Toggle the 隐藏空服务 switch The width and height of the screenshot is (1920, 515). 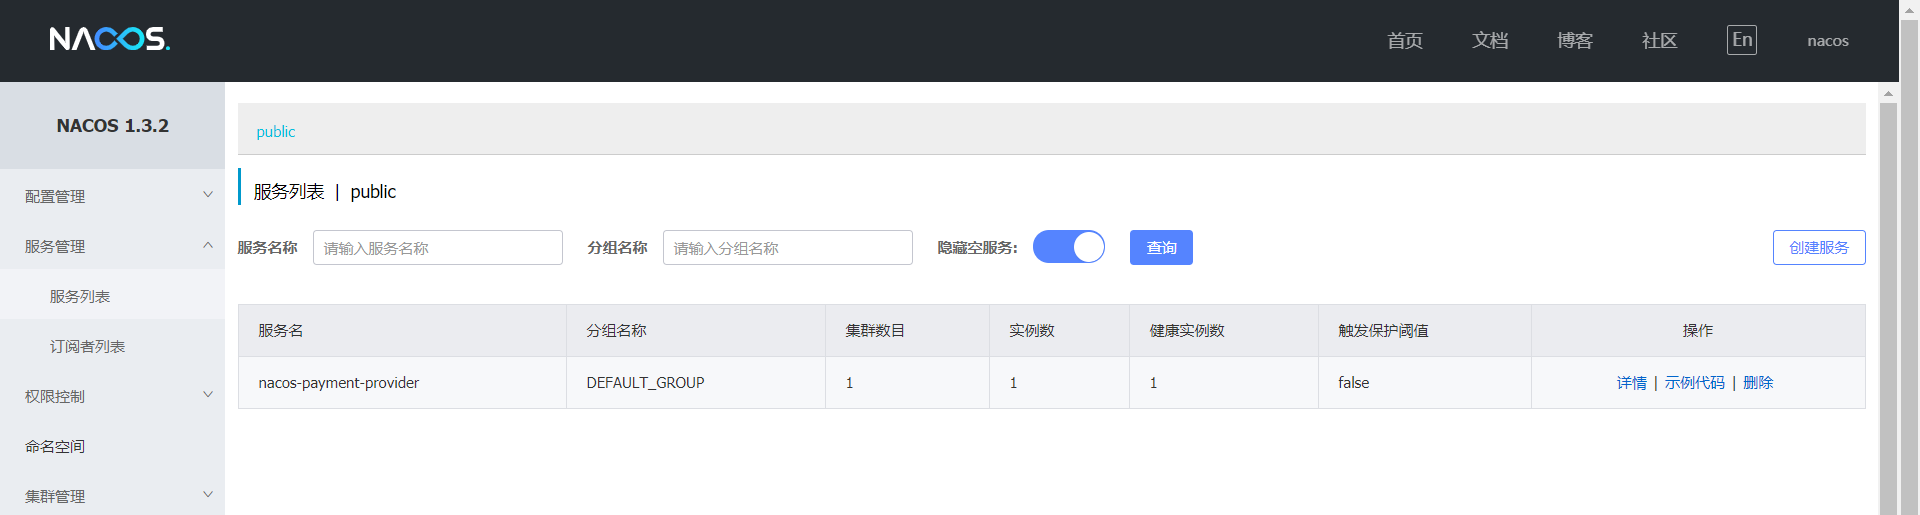click(x=1069, y=247)
